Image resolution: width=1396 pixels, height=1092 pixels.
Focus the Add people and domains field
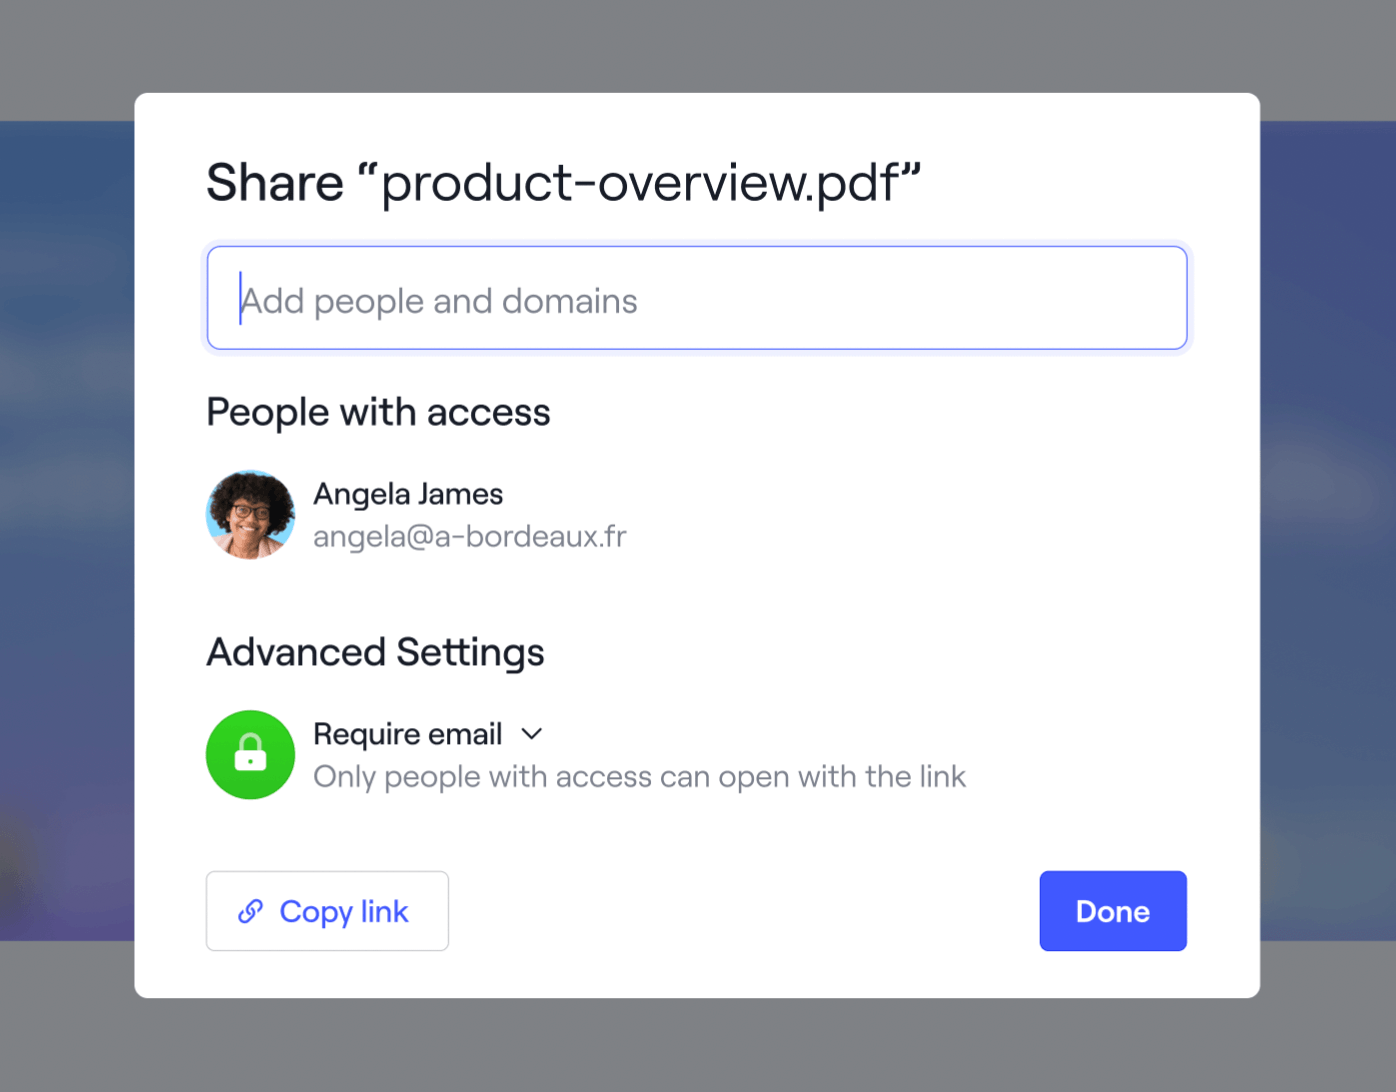click(x=697, y=298)
